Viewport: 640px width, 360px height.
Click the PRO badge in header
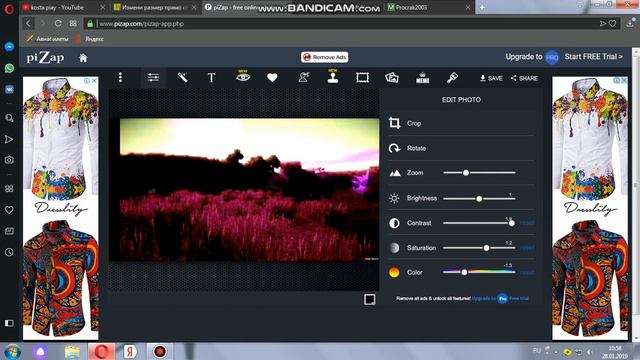click(x=552, y=58)
